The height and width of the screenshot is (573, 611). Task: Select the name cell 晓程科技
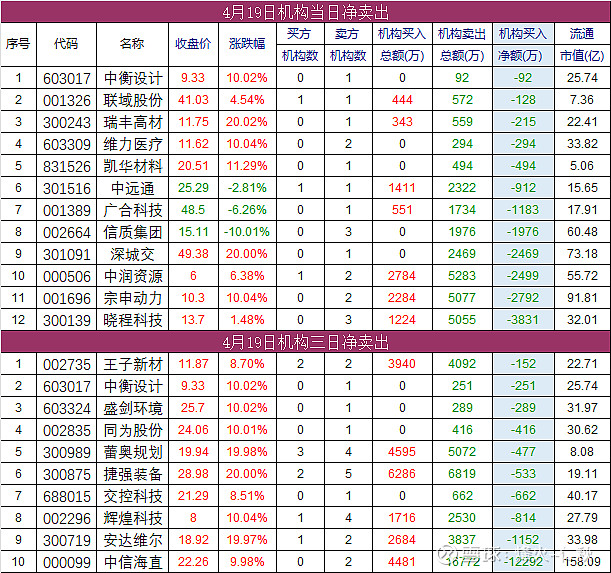(133, 320)
